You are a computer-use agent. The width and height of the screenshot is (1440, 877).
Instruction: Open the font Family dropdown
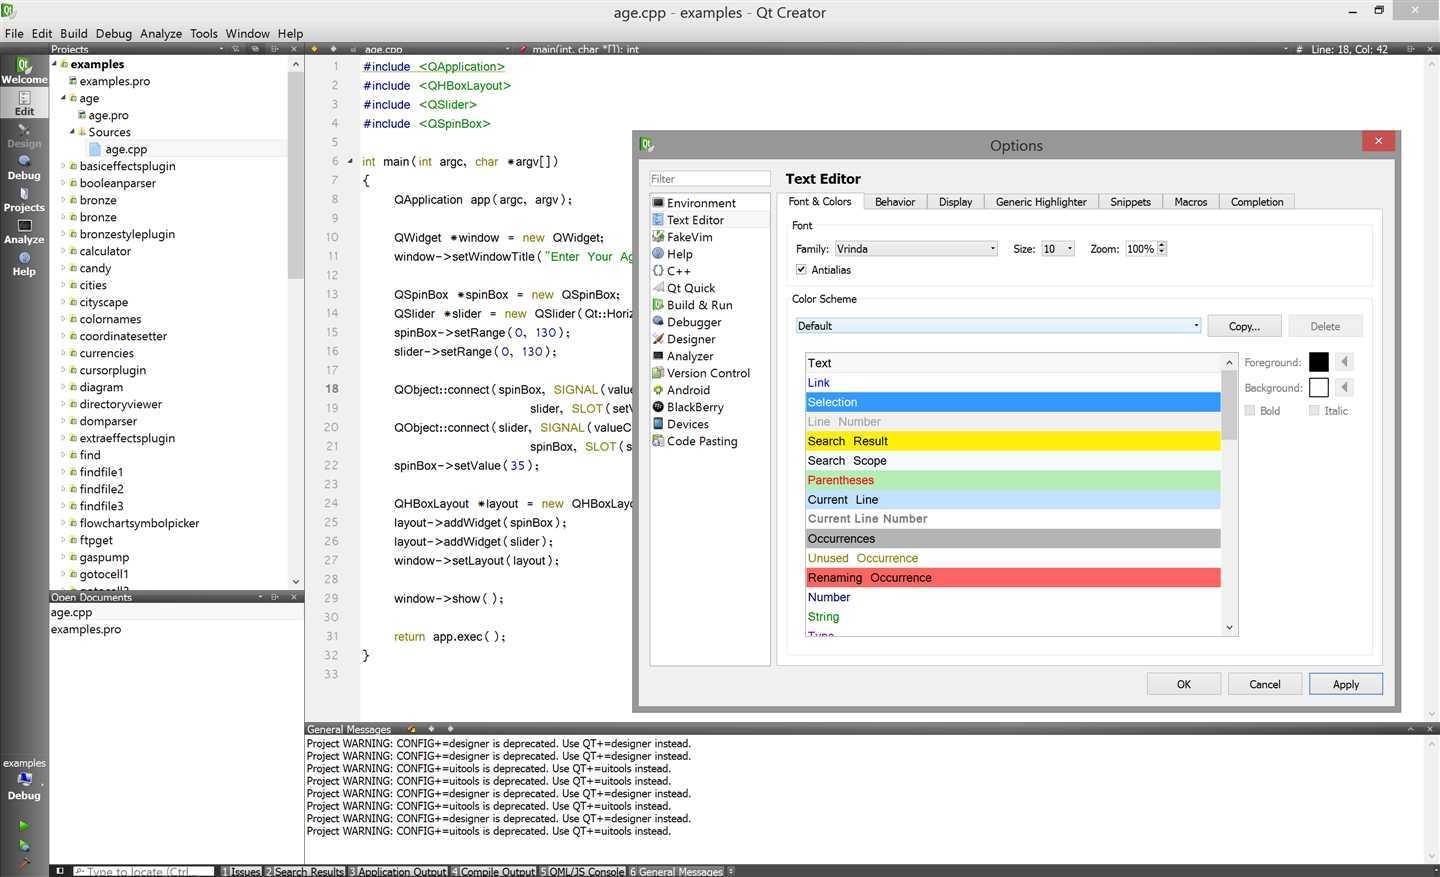tap(915, 249)
